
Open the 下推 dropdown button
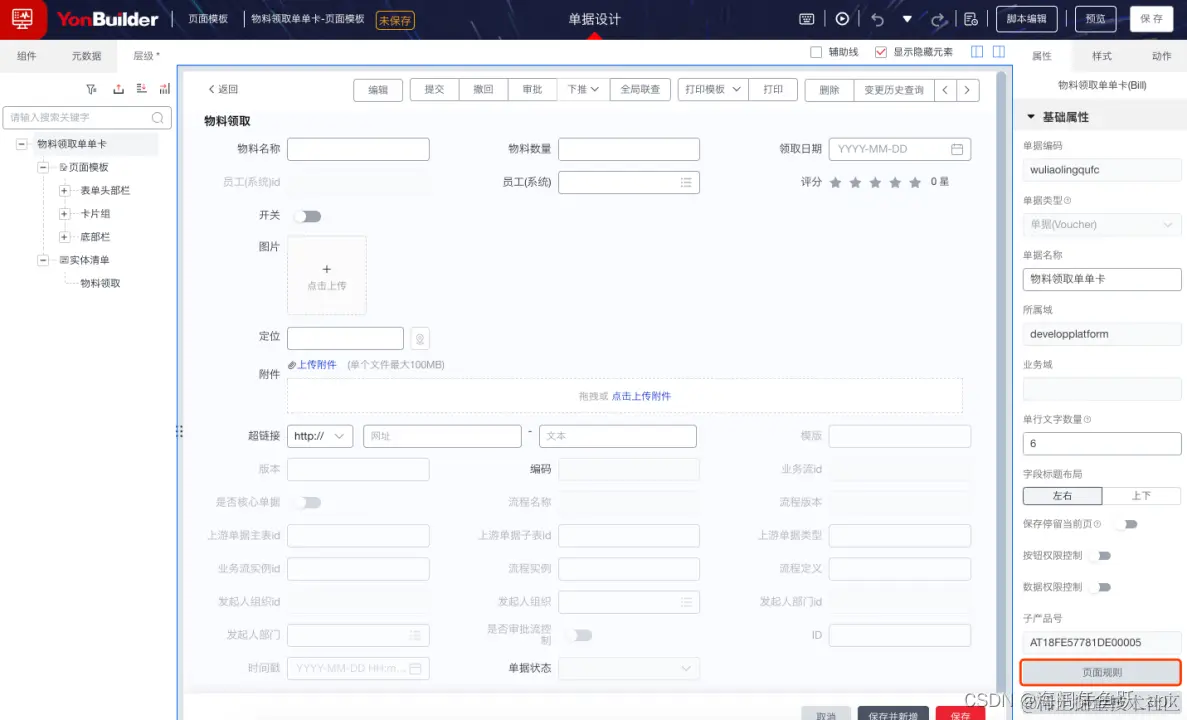click(583, 89)
